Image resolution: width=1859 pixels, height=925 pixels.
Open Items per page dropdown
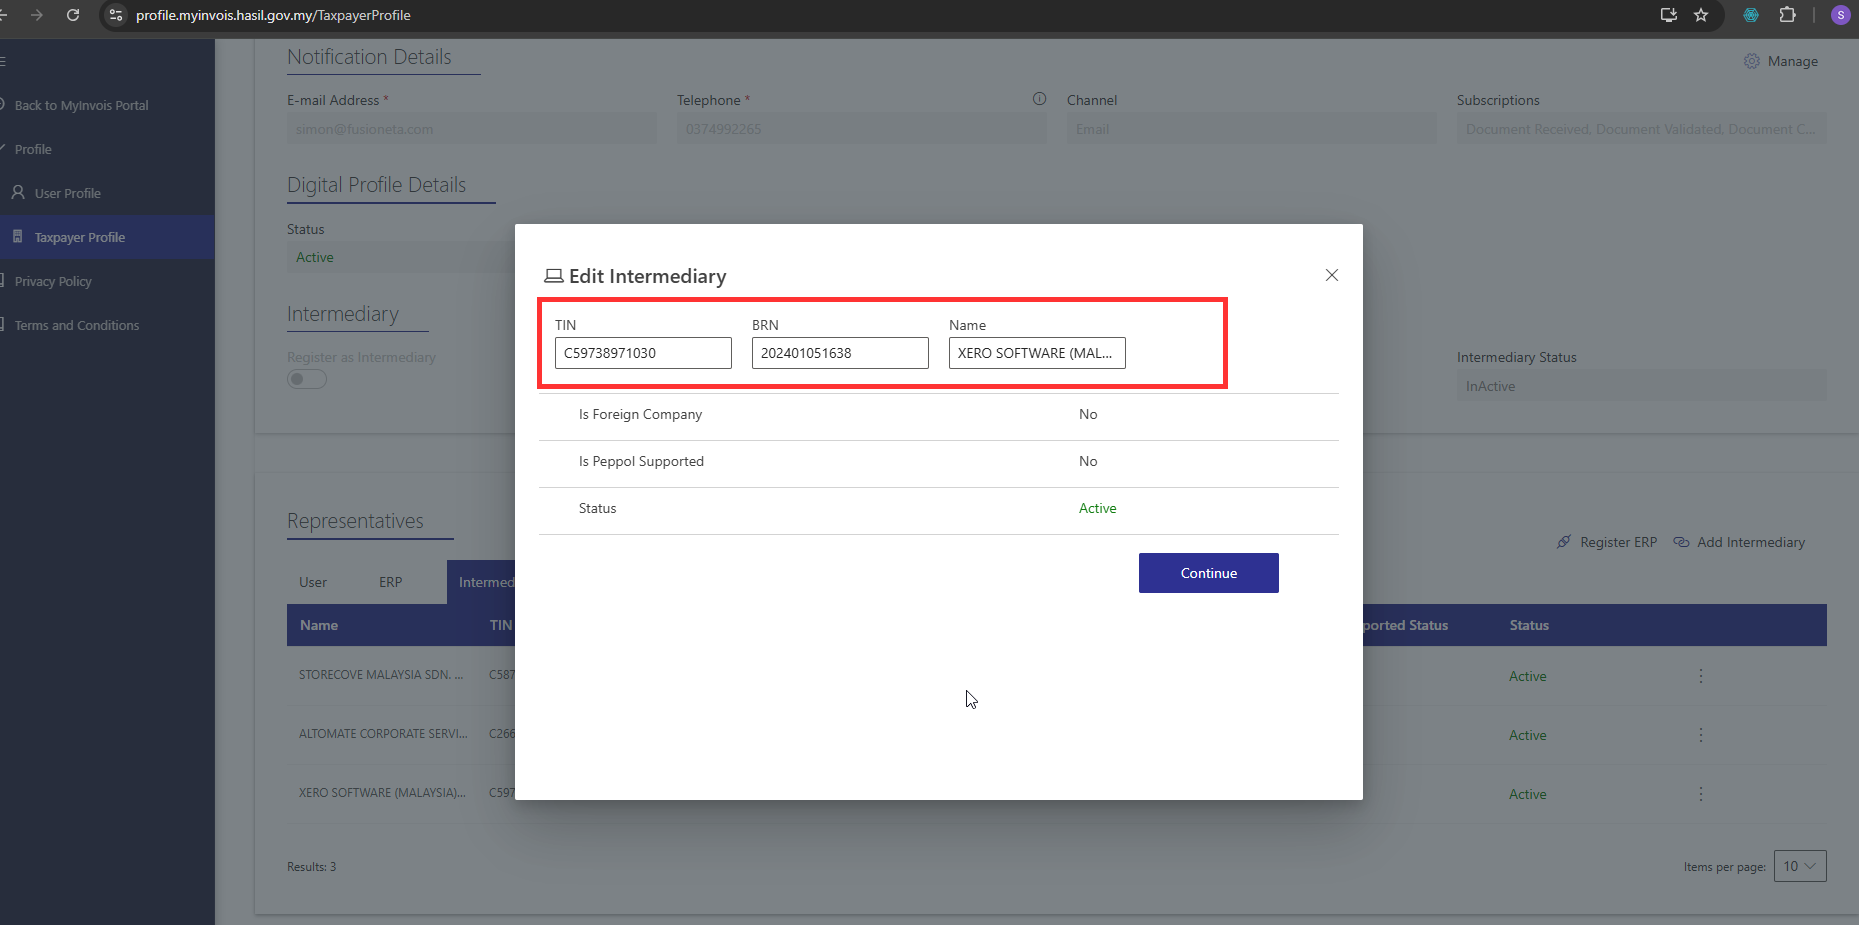pyautogui.click(x=1799, y=866)
